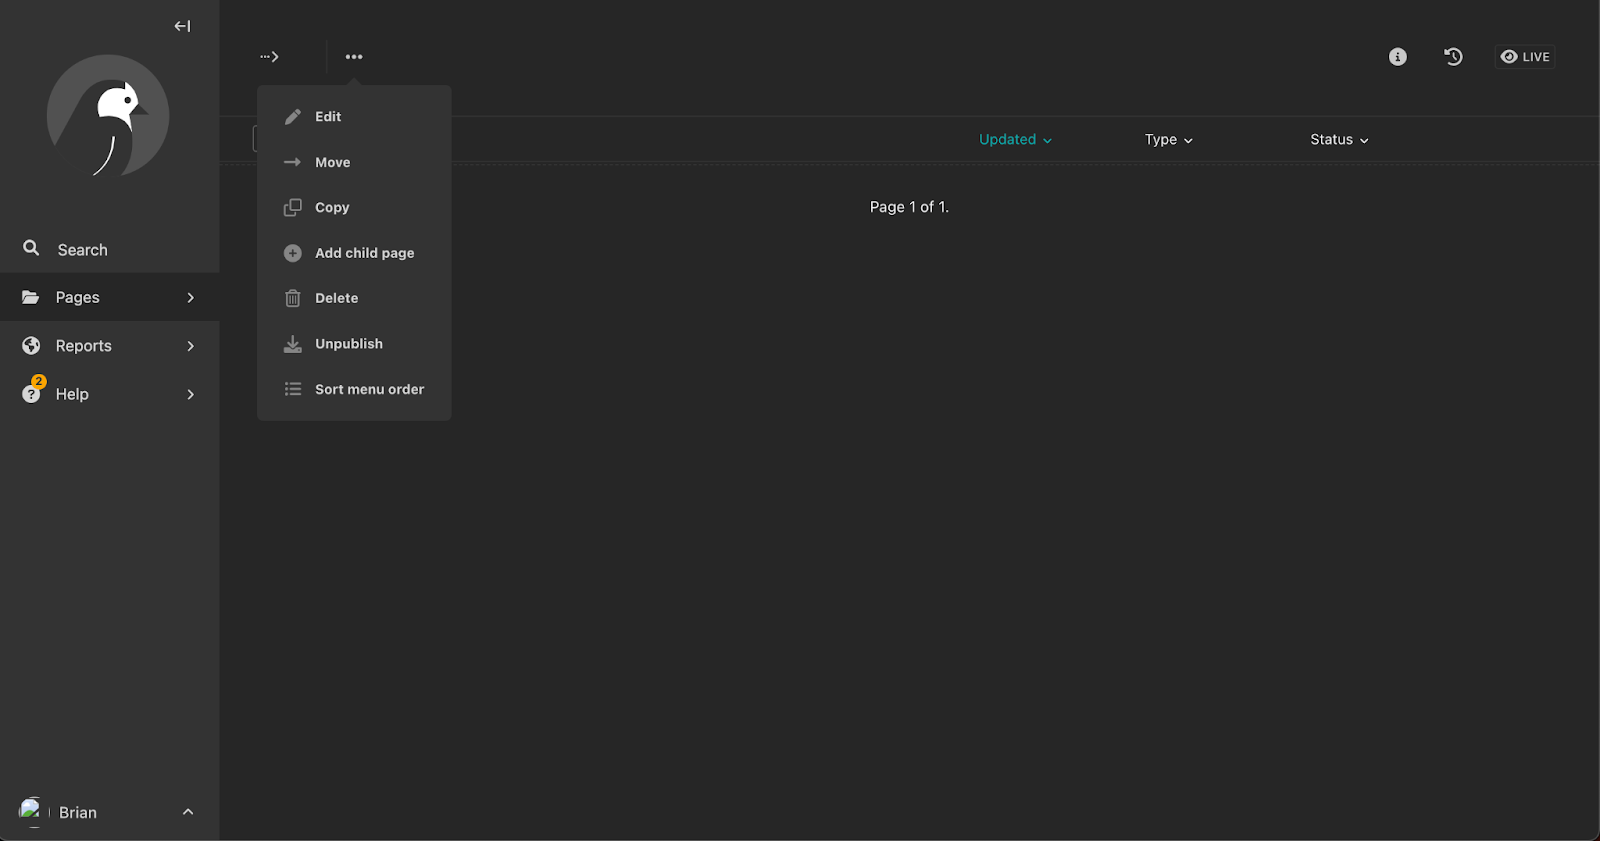1600x841 pixels.
Task: Click the pencil icon next to Edit
Action: (x=293, y=117)
